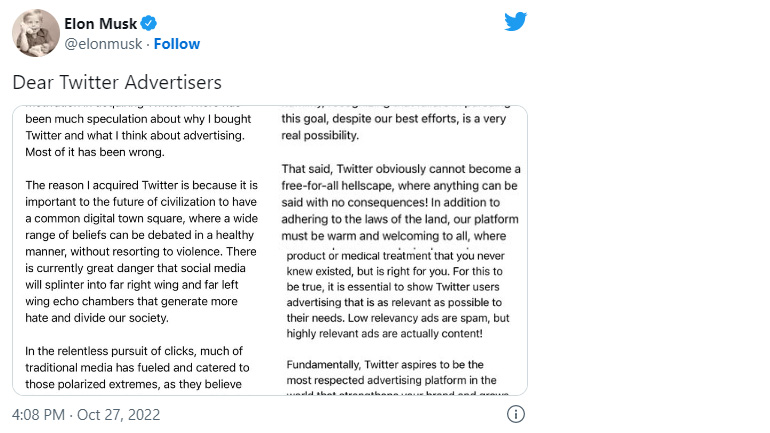Click the Twitter bird logo
770x433 pixels.
click(x=516, y=22)
